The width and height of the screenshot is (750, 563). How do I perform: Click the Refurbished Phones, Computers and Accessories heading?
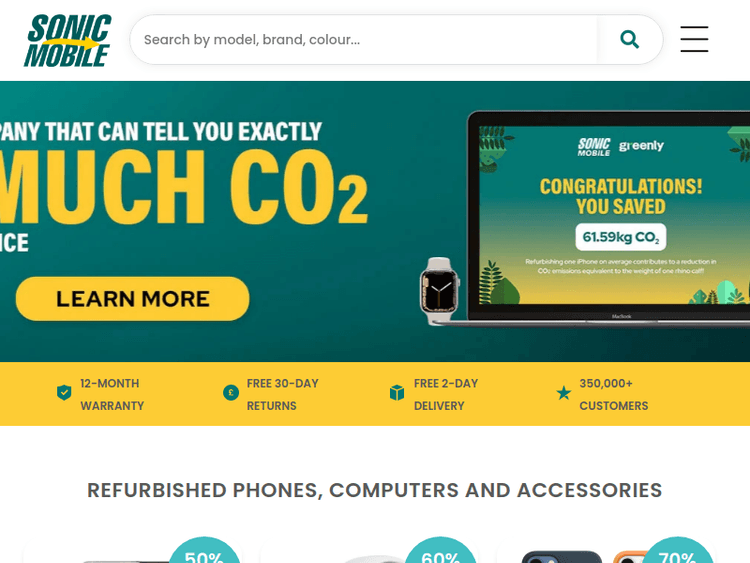click(375, 490)
